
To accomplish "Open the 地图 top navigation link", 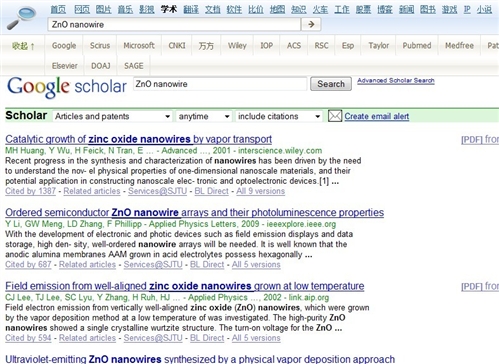I will (x=277, y=10).
